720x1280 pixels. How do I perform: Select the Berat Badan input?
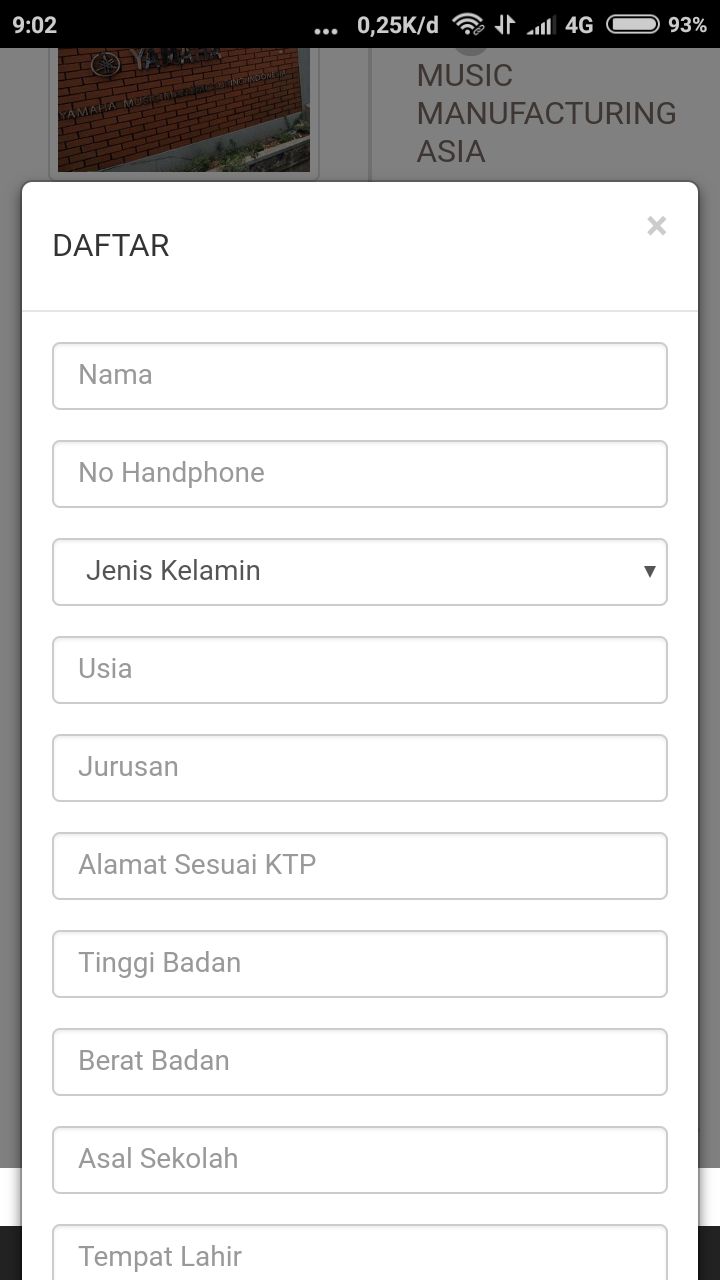point(360,1062)
